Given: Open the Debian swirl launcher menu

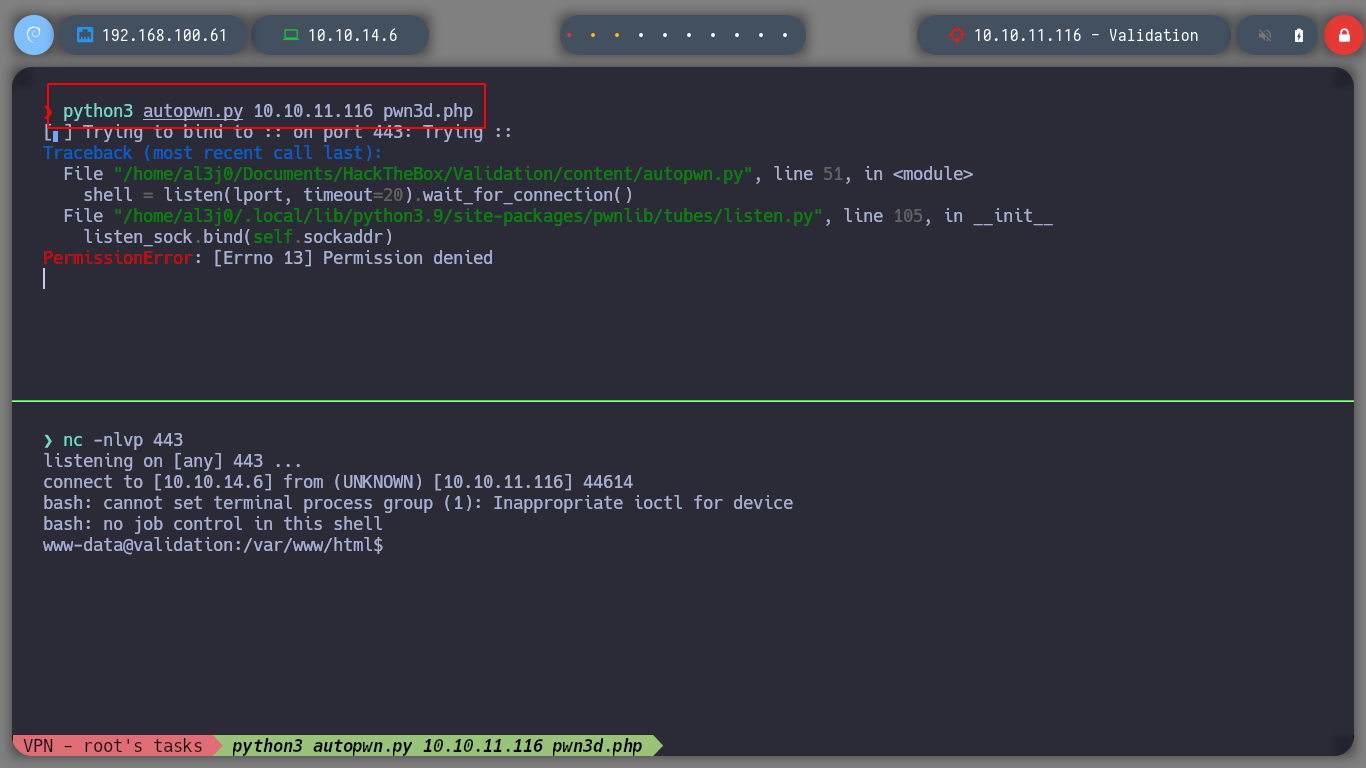Looking at the screenshot, I should coord(33,35).
